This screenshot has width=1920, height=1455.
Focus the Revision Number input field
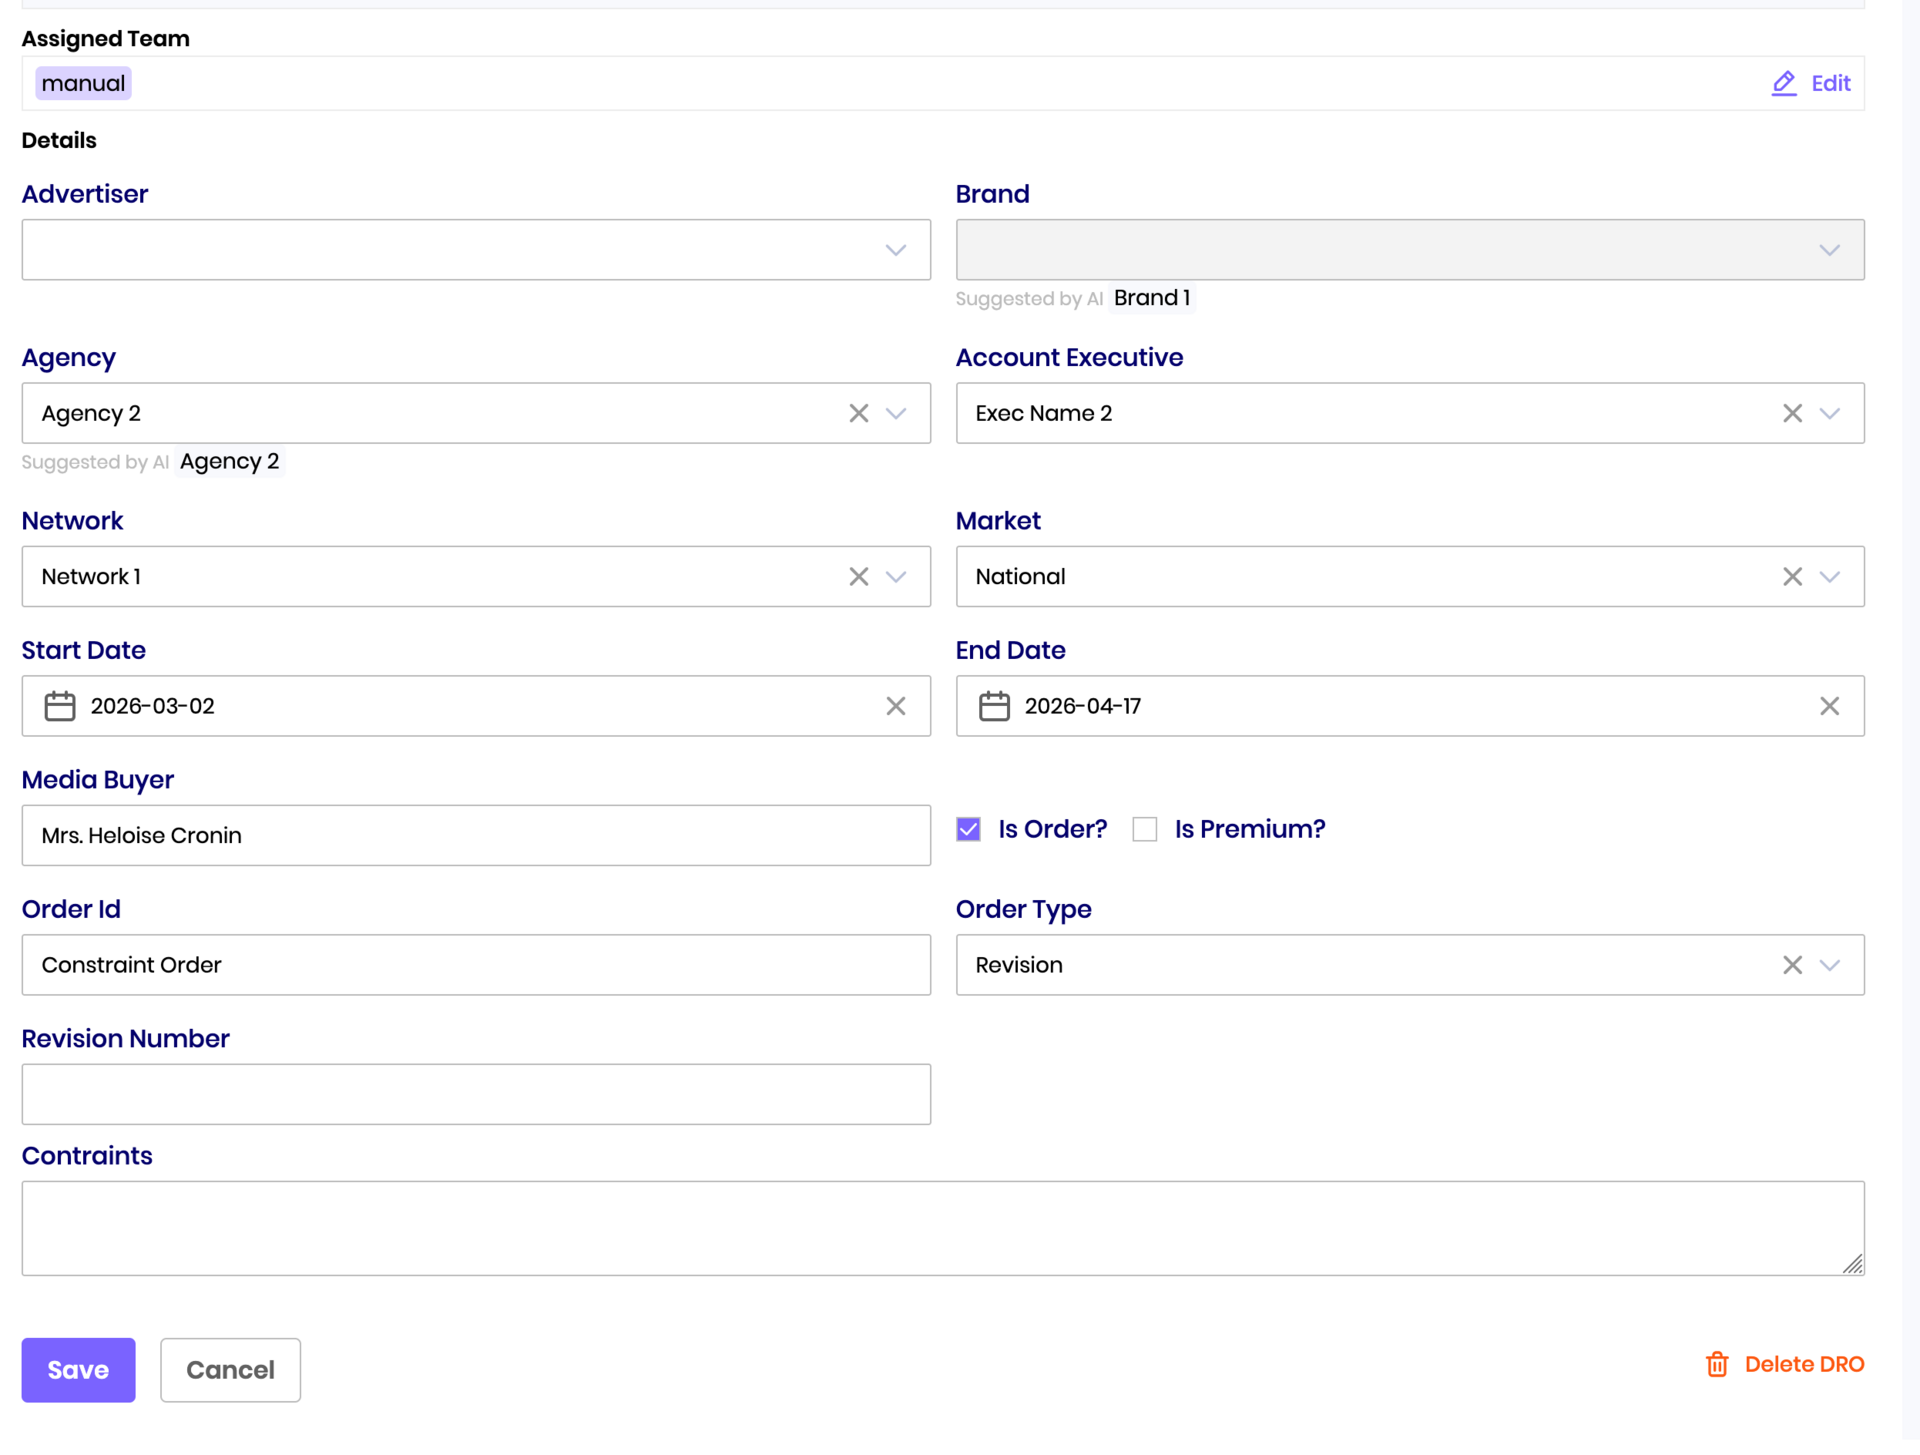pos(476,1094)
